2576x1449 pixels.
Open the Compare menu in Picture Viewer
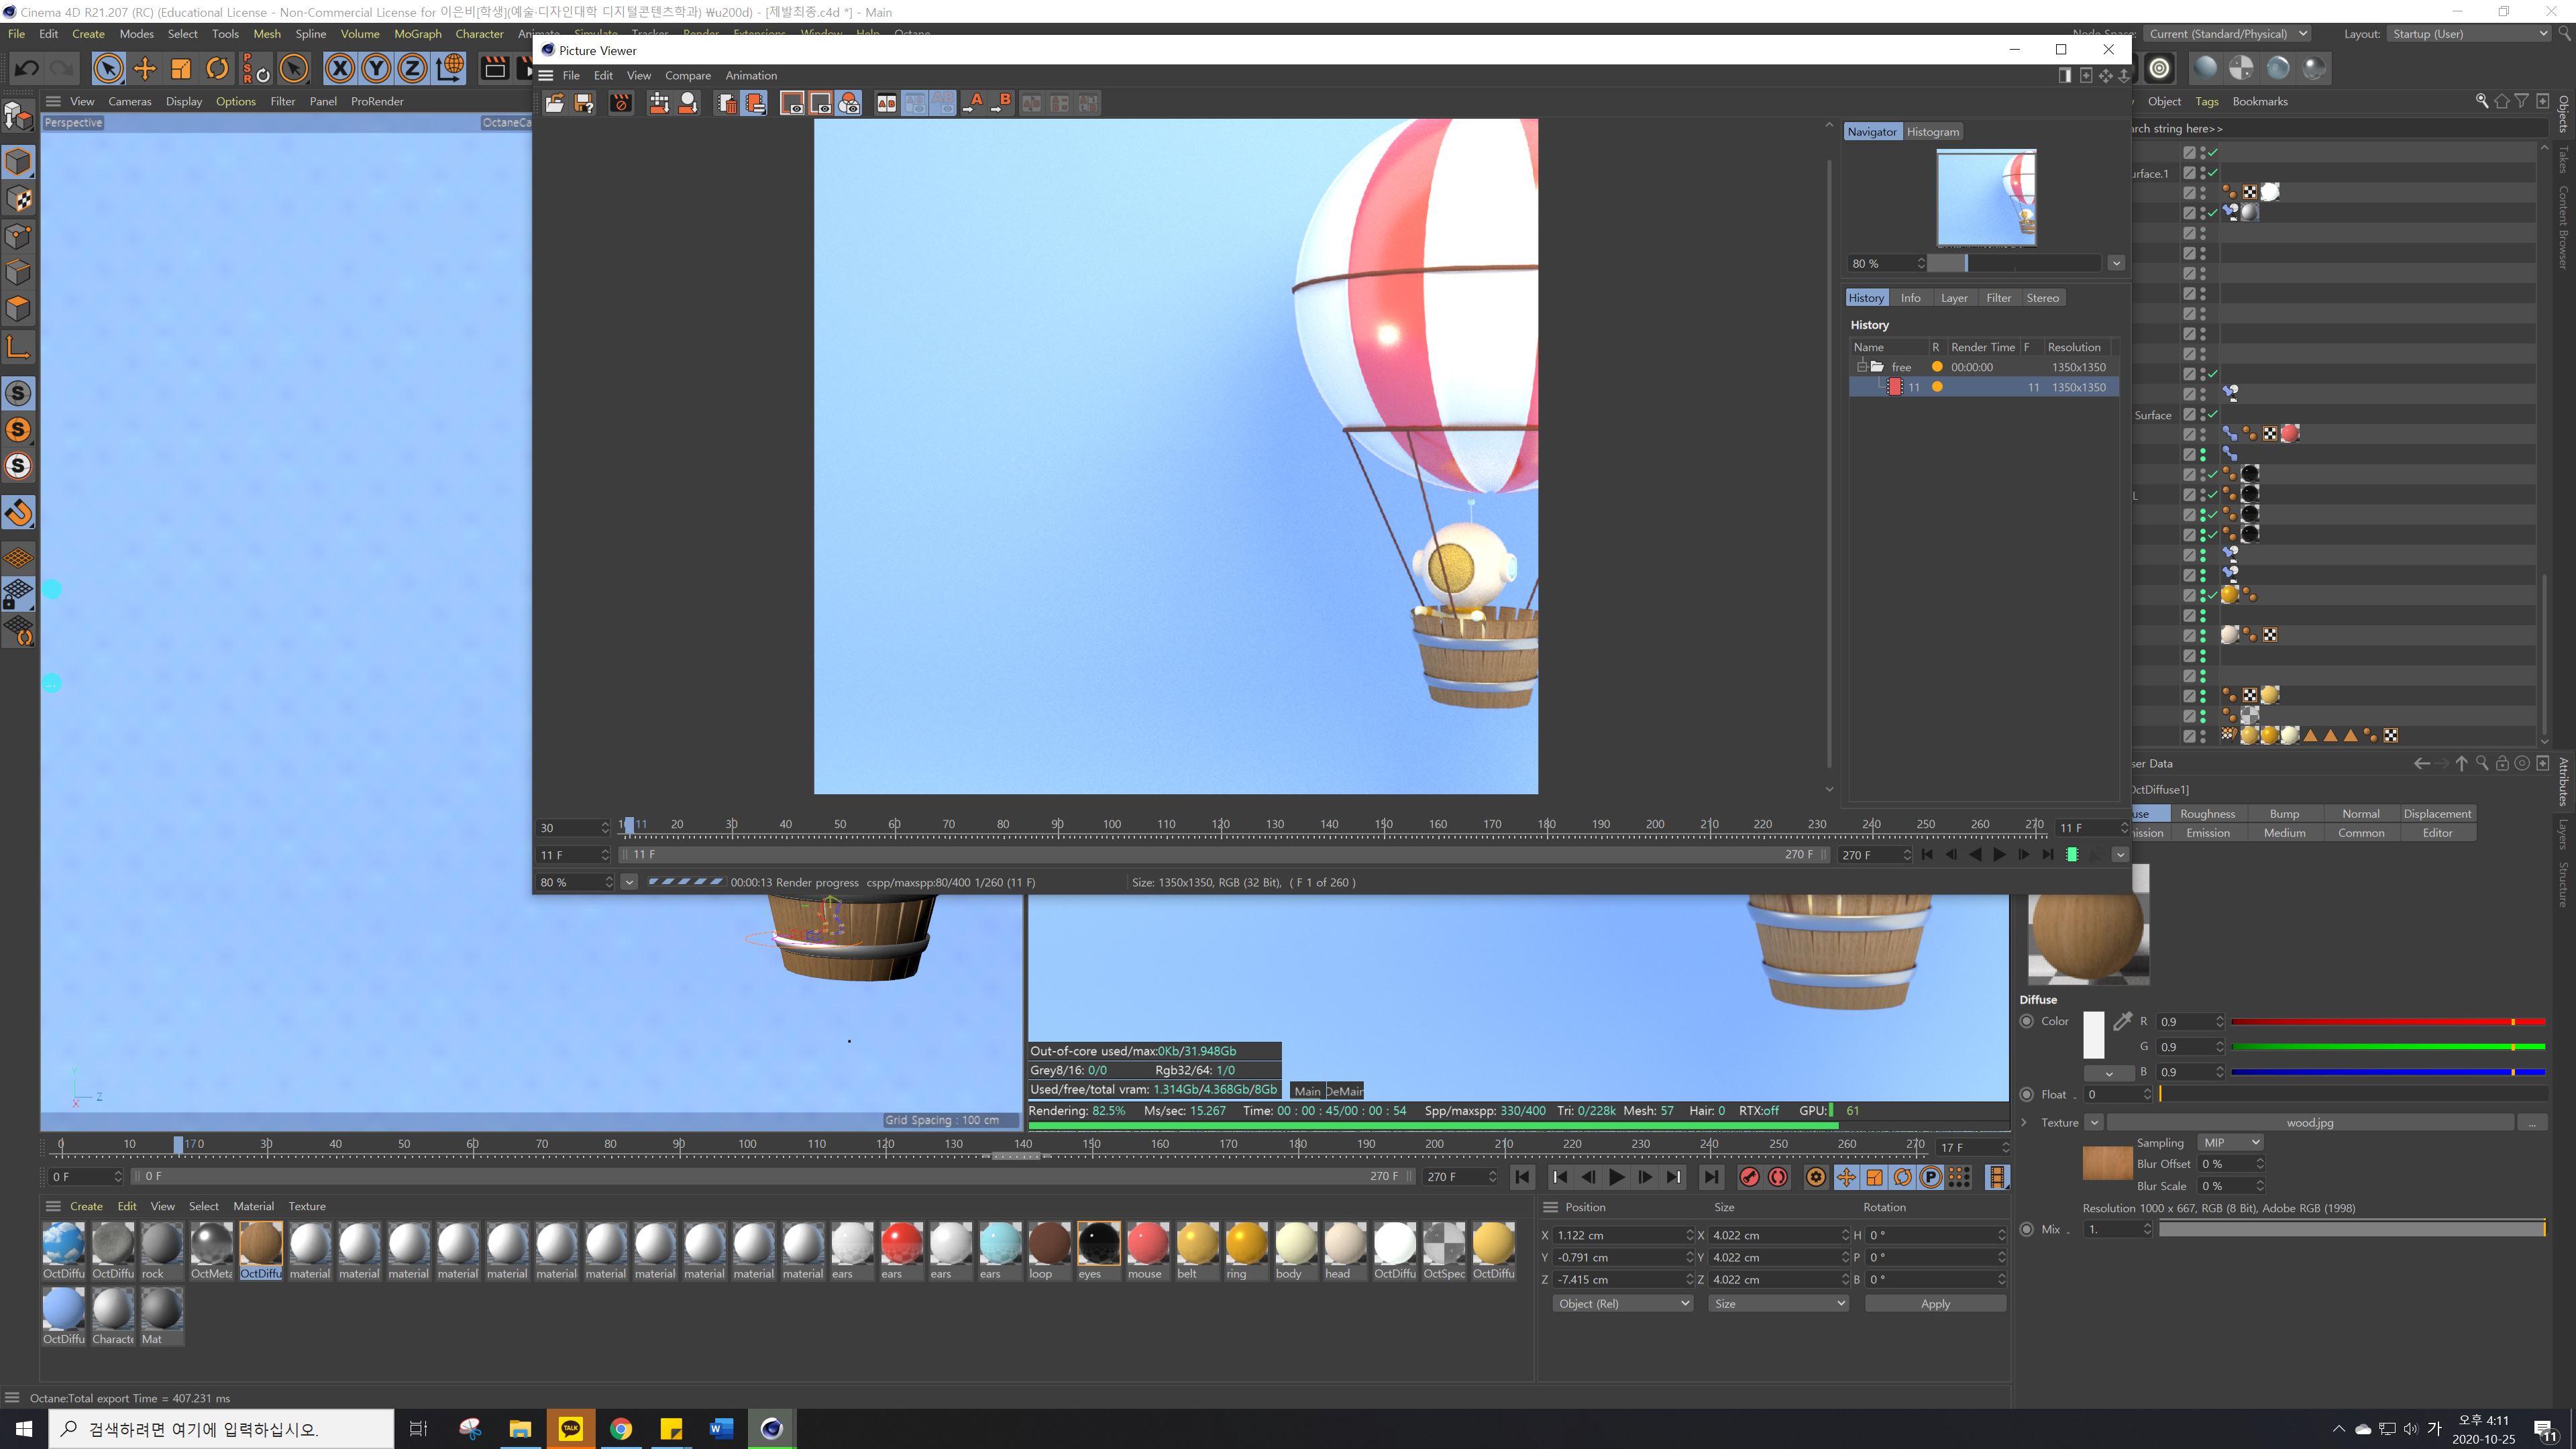(x=688, y=76)
